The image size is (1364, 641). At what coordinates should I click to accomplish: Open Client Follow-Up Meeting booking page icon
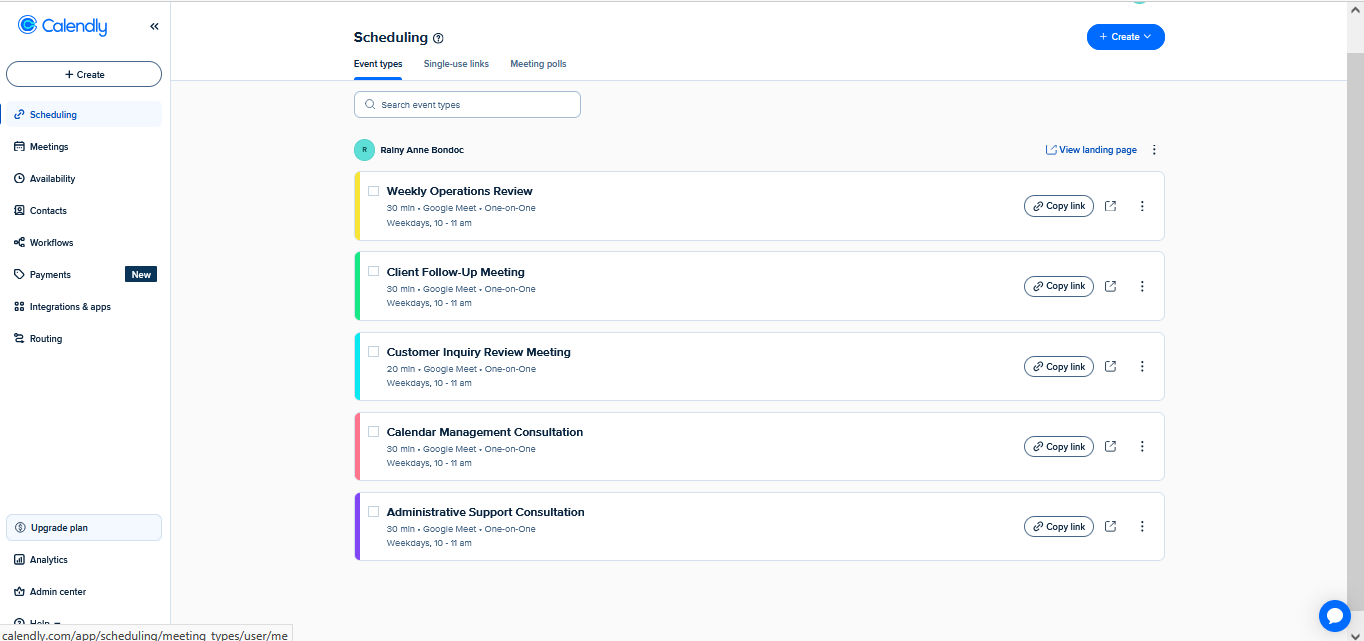(1110, 286)
